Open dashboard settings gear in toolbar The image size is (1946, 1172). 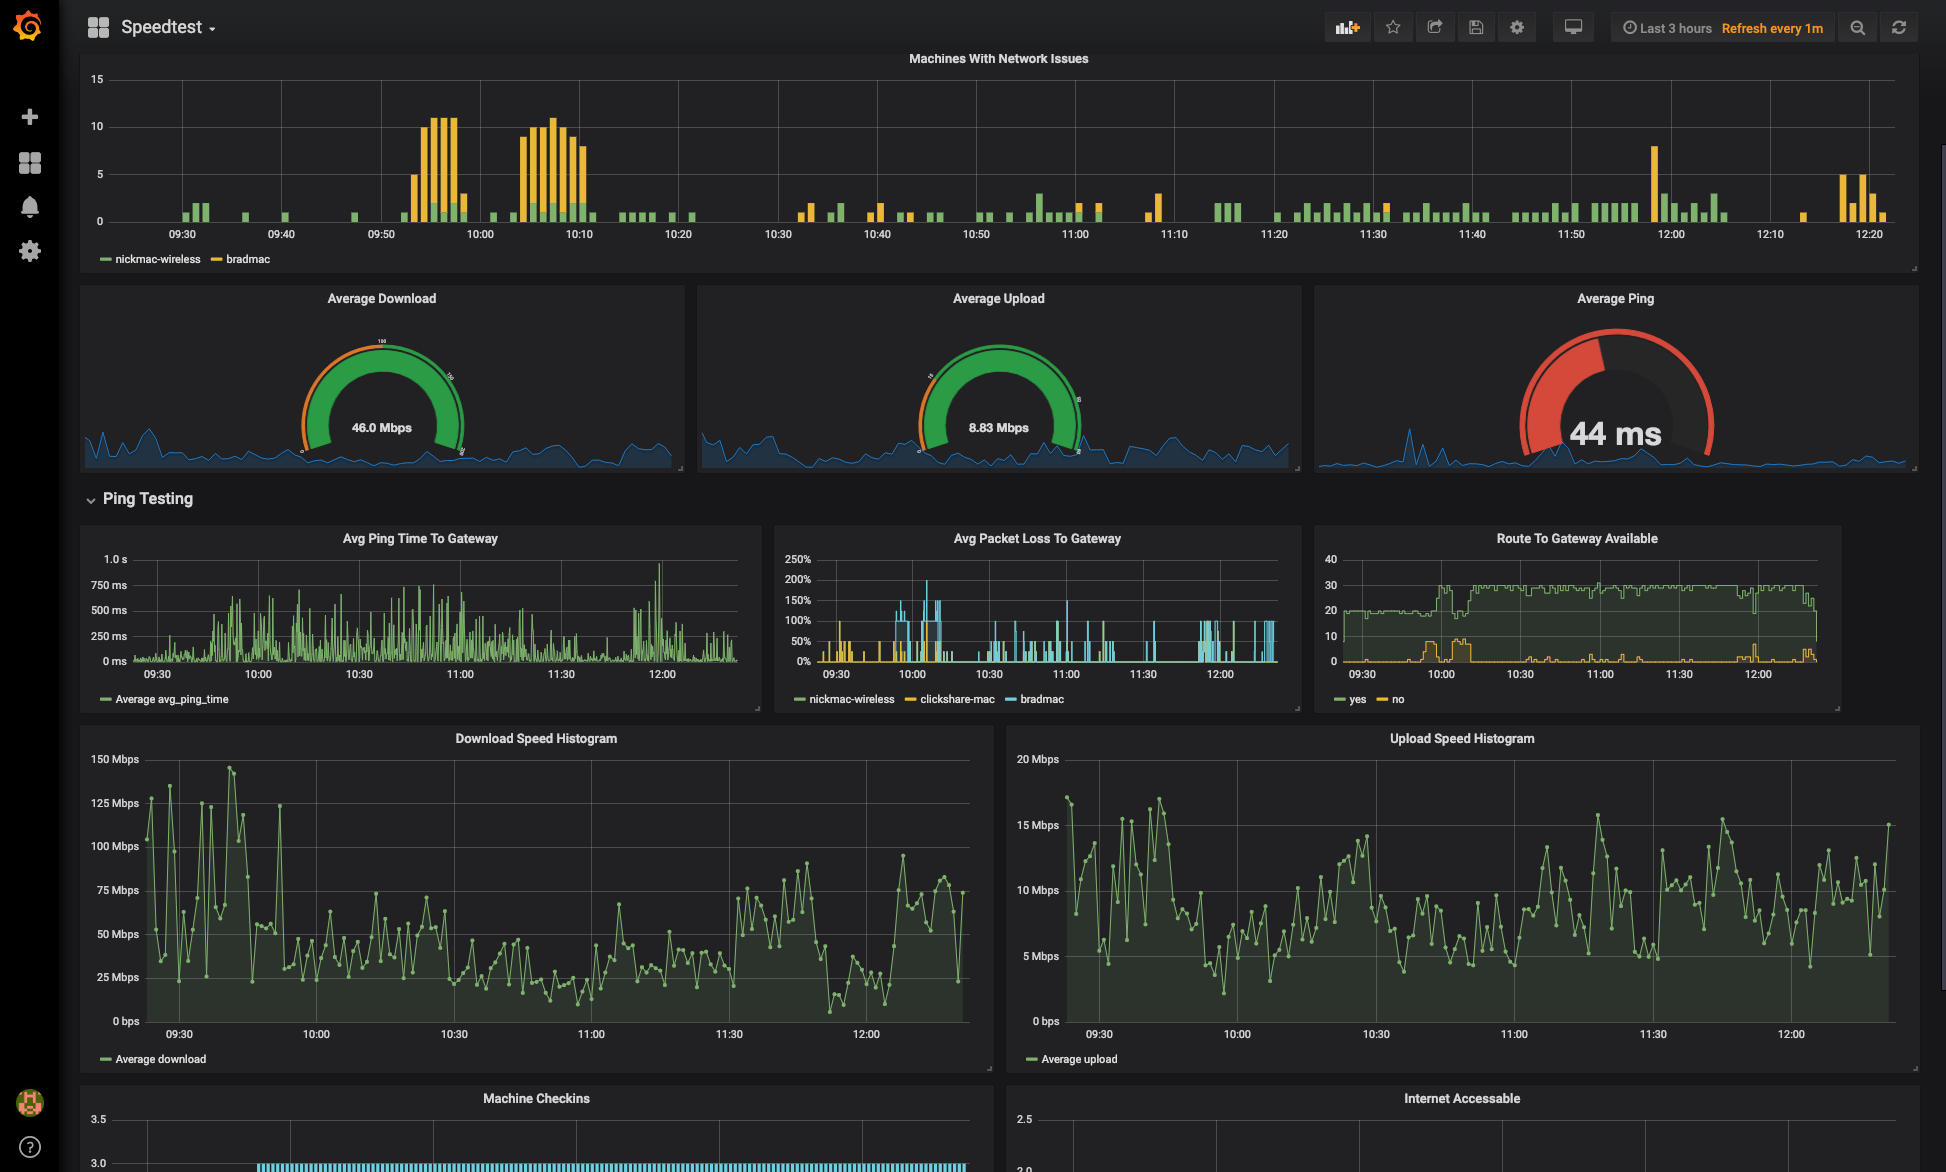[x=1517, y=28]
